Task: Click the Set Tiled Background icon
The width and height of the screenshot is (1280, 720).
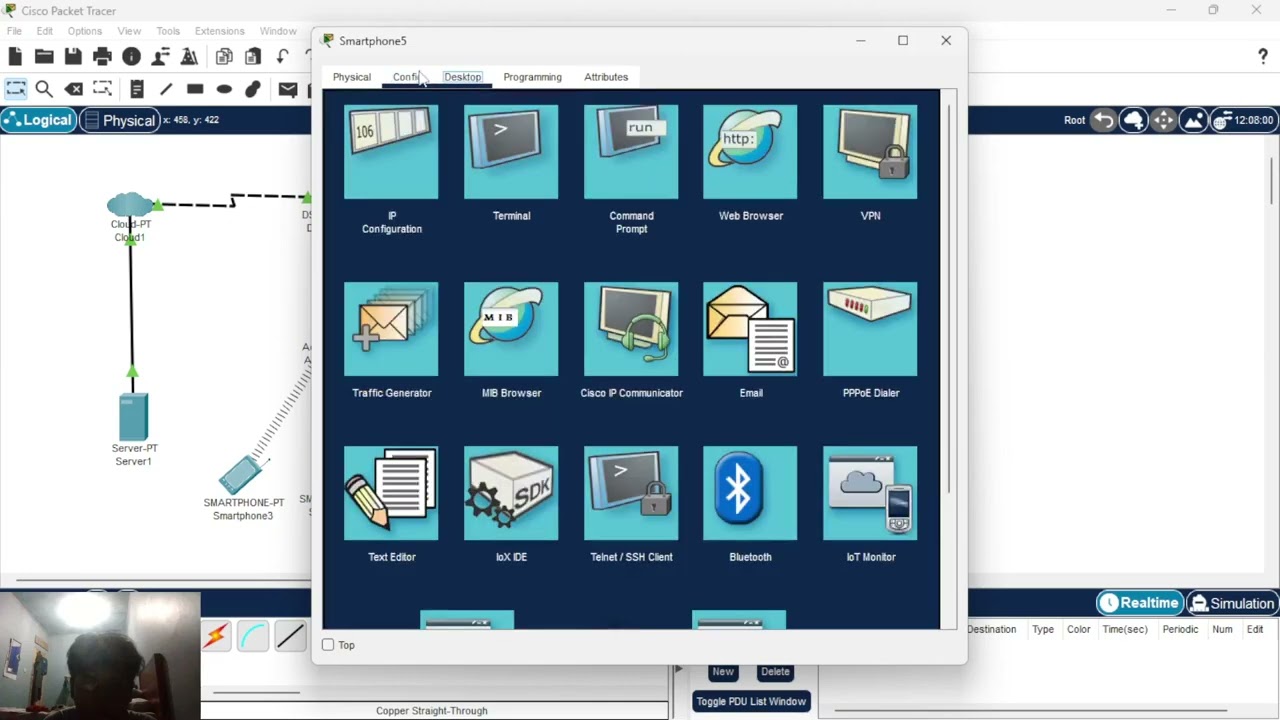Action: [1193, 120]
